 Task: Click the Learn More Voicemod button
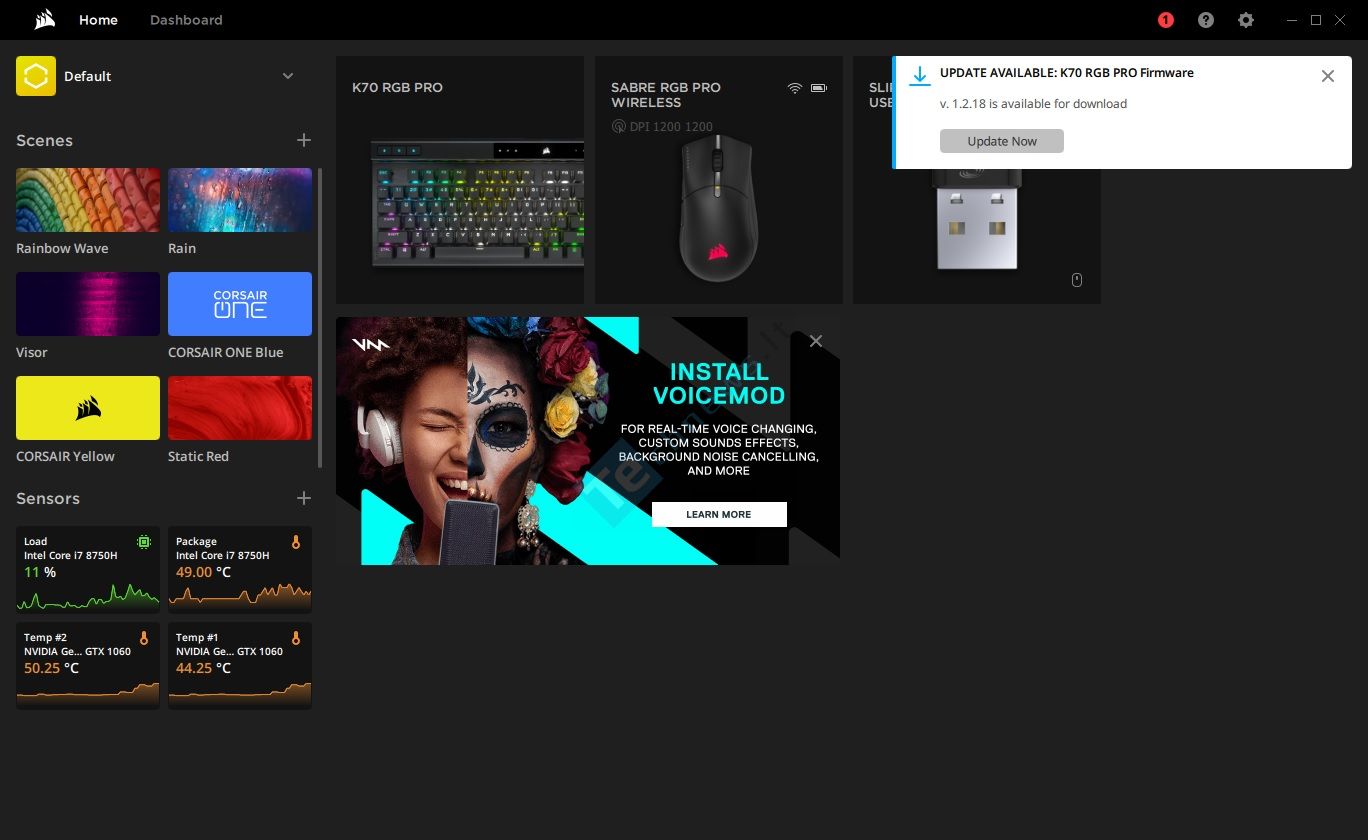pyautogui.click(x=719, y=514)
